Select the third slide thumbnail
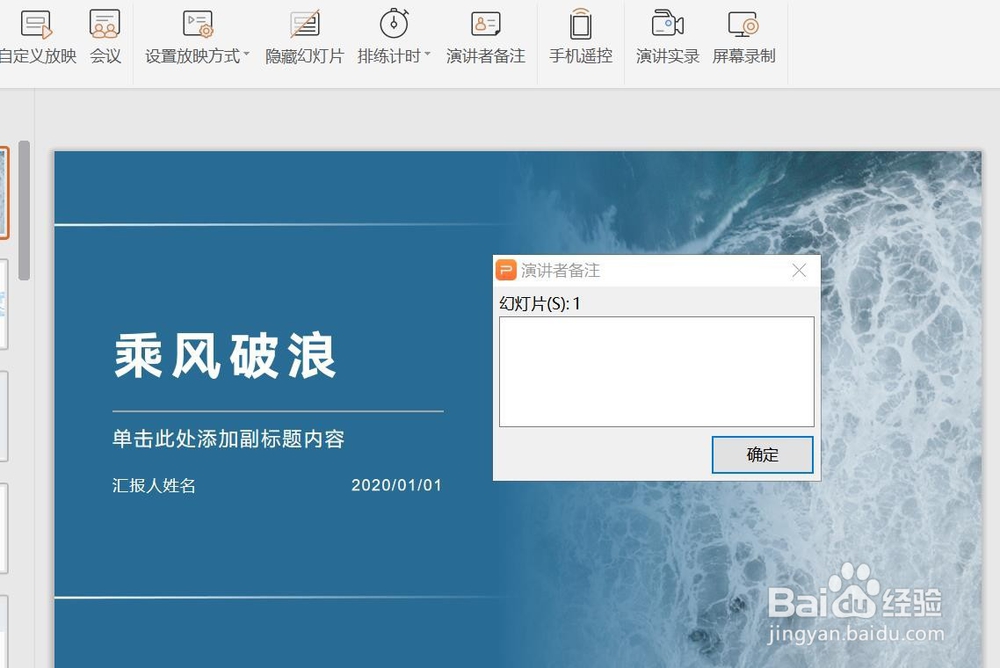Screen dimensions: 1000x668 click(x=4, y=416)
